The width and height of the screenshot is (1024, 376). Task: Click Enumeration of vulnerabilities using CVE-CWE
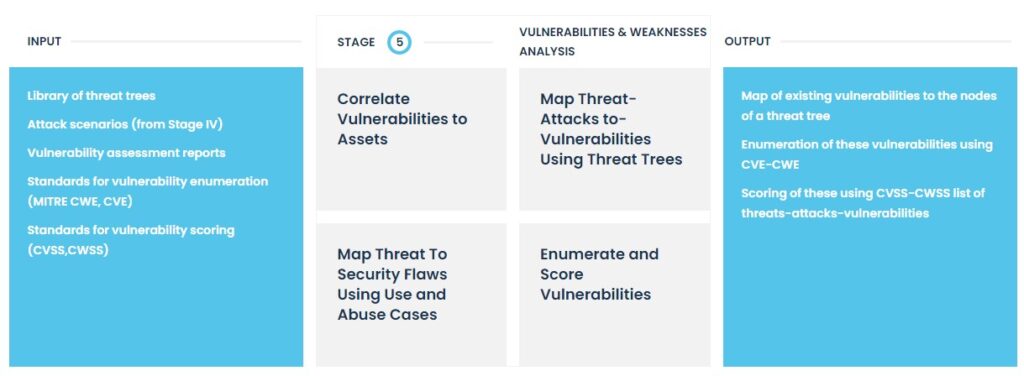pos(867,154)
